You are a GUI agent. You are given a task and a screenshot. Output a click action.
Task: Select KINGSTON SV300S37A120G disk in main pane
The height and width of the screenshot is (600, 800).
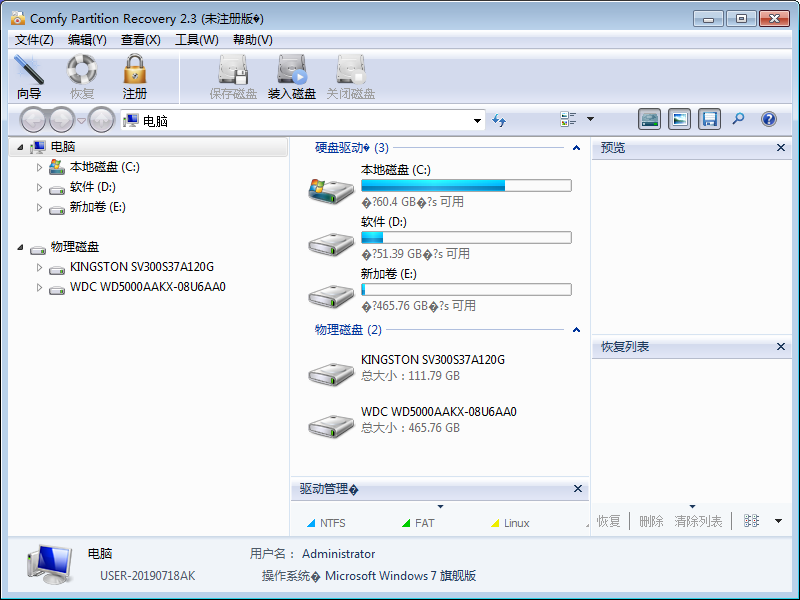pyautogui.click(x=407, y=368)
